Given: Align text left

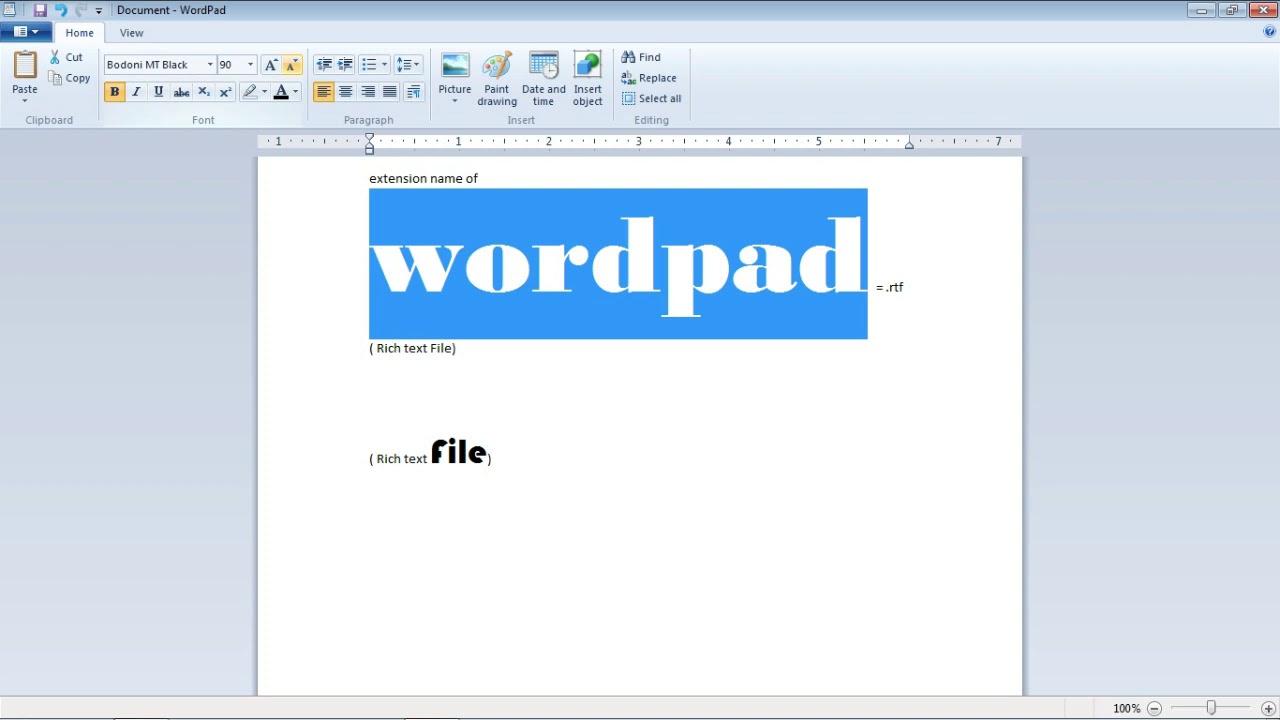Looking at the screenshot, I should (323, 92).
